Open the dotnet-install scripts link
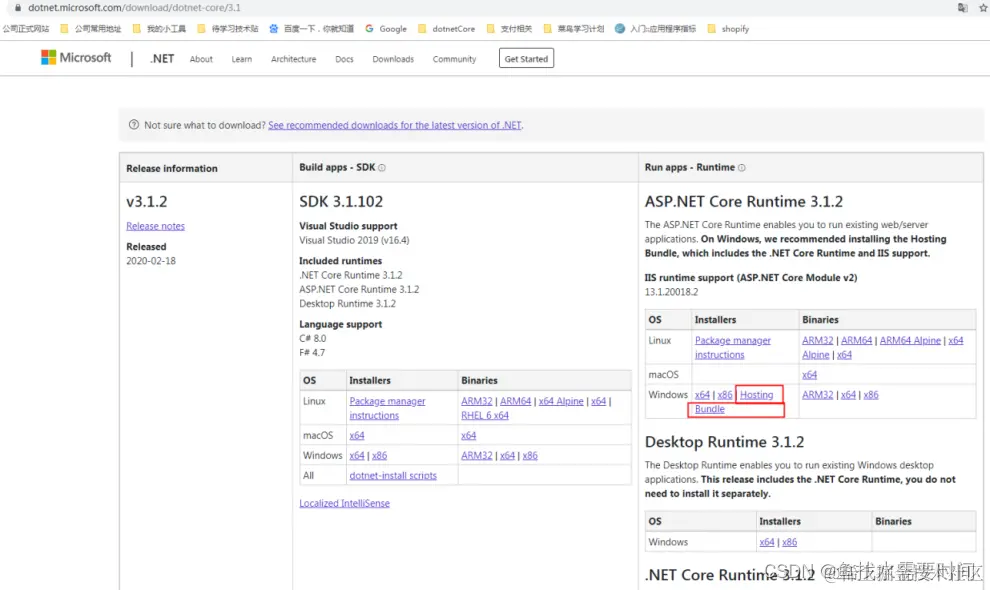Viewport: 990px width, 590px height. coord(393,476)
